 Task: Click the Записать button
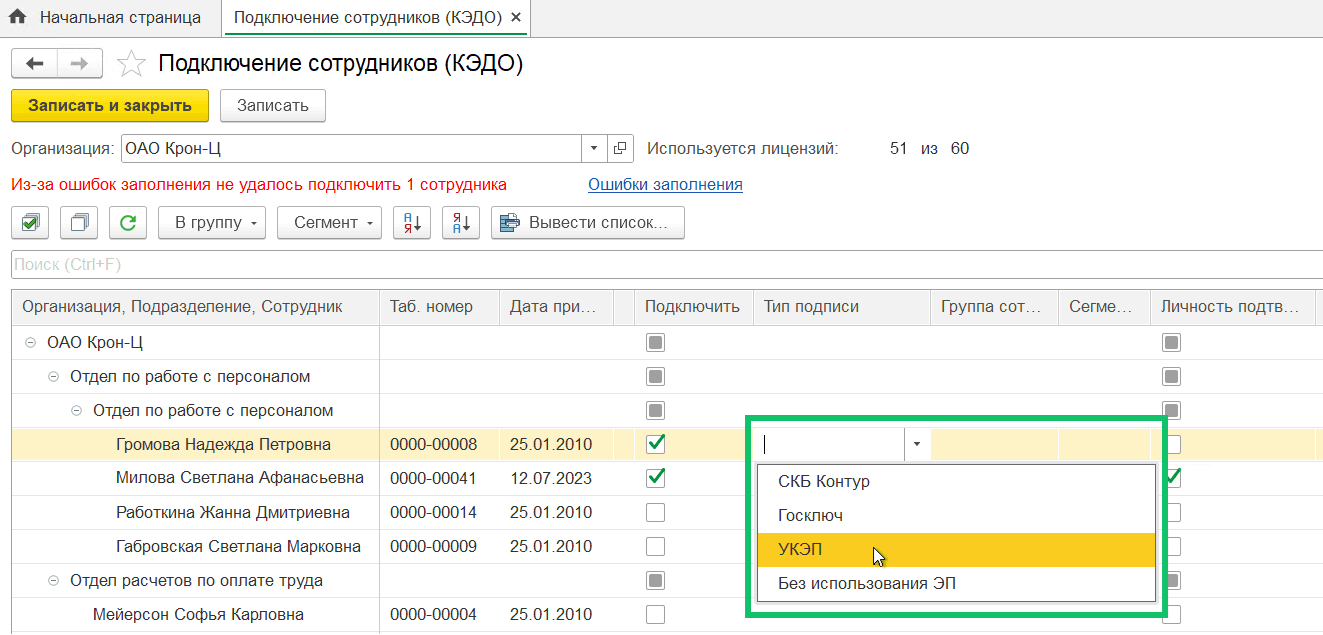click(x=273, y=106)
